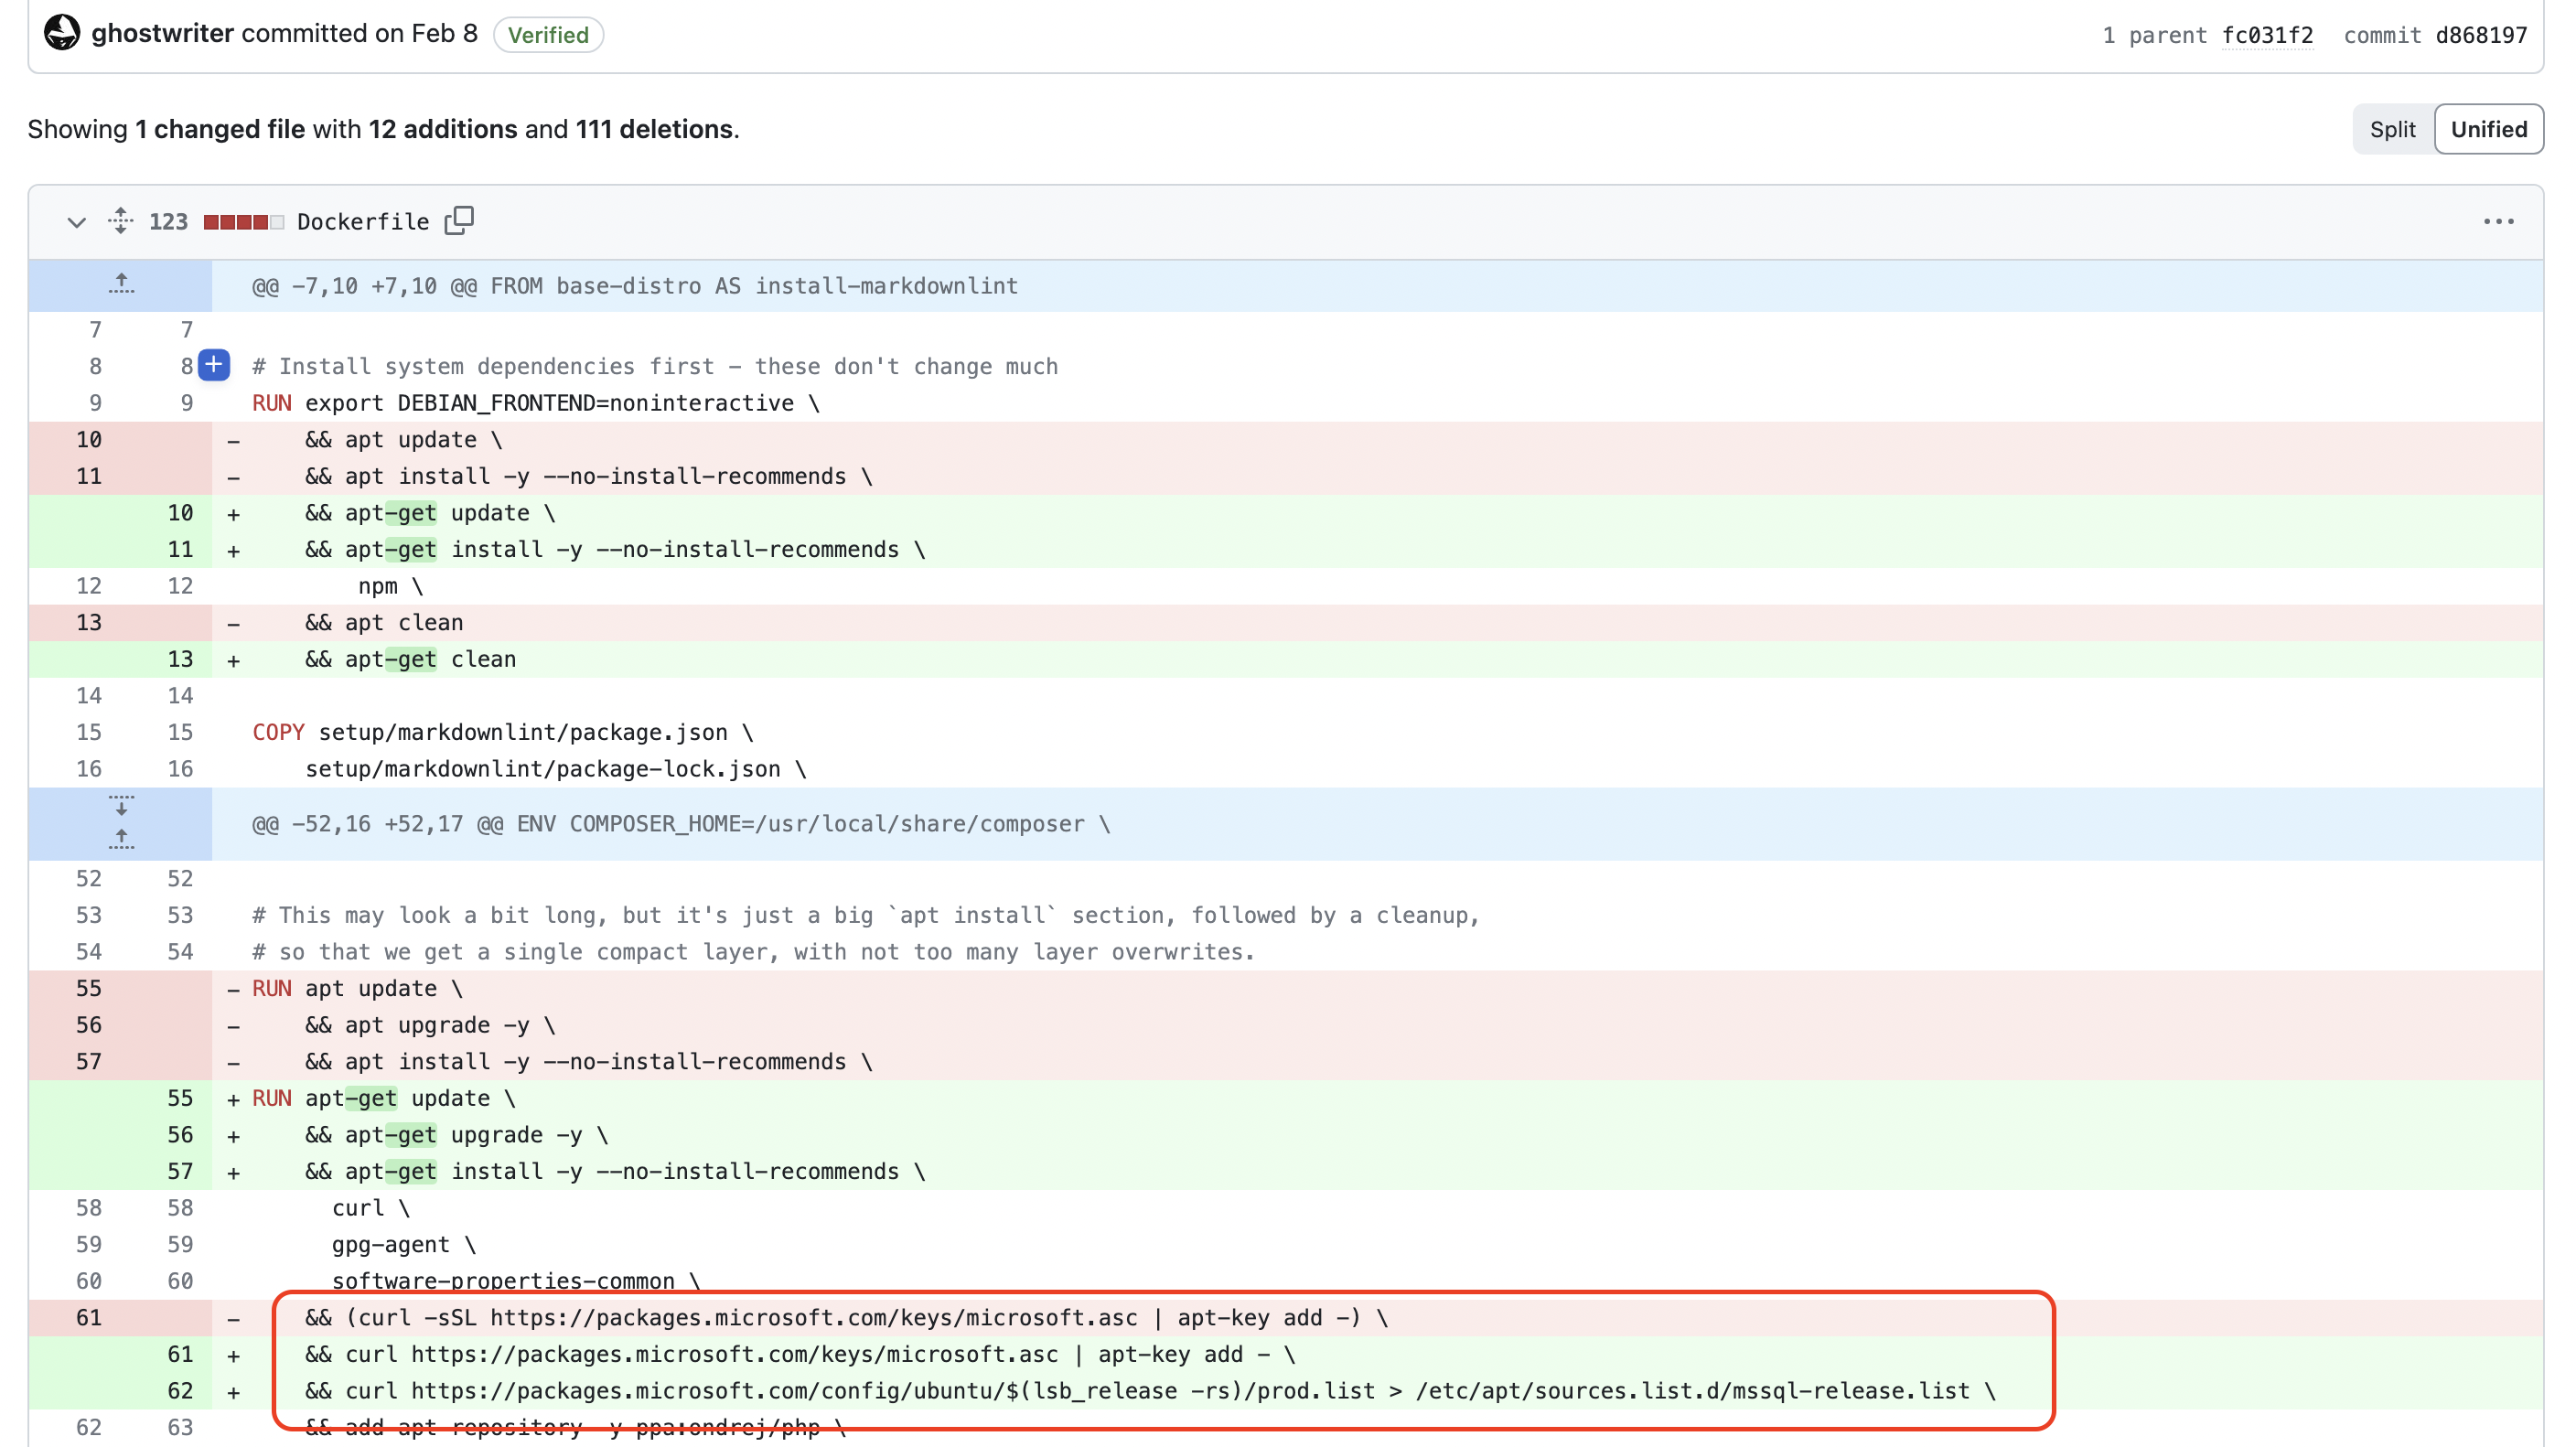Click the Verified badge
The width and height of the screenshot is (2576, 1447).
tap(548, 35)
